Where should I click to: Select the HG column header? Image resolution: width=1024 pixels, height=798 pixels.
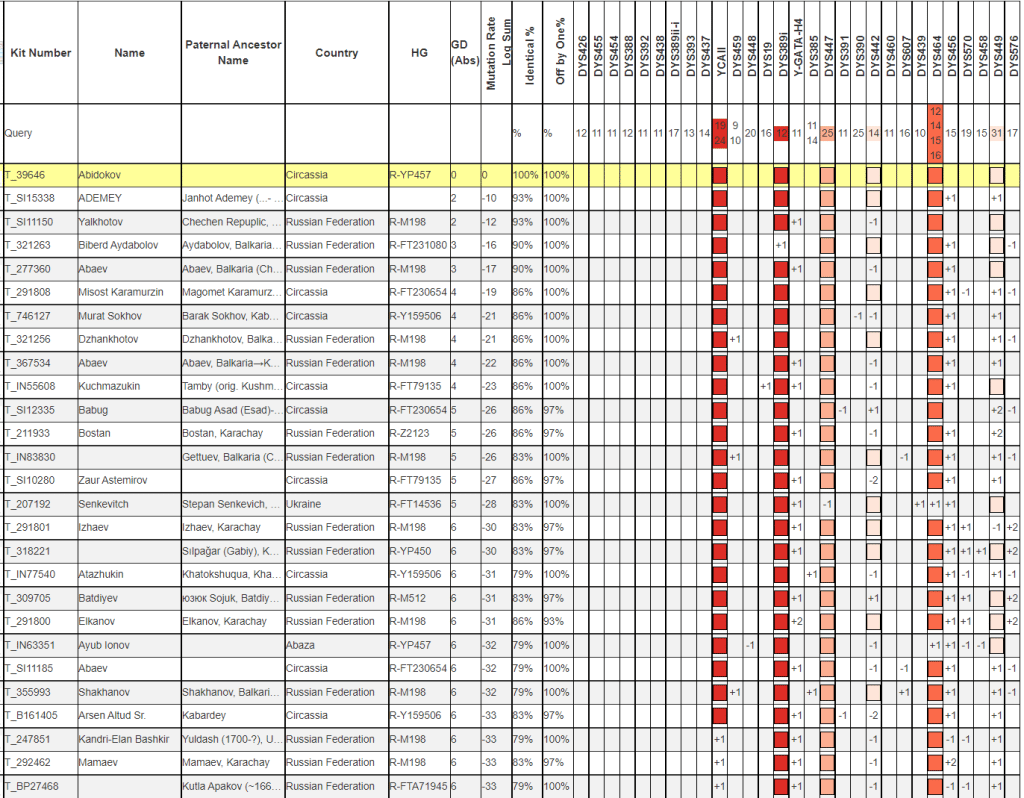[x=418, y=53]
